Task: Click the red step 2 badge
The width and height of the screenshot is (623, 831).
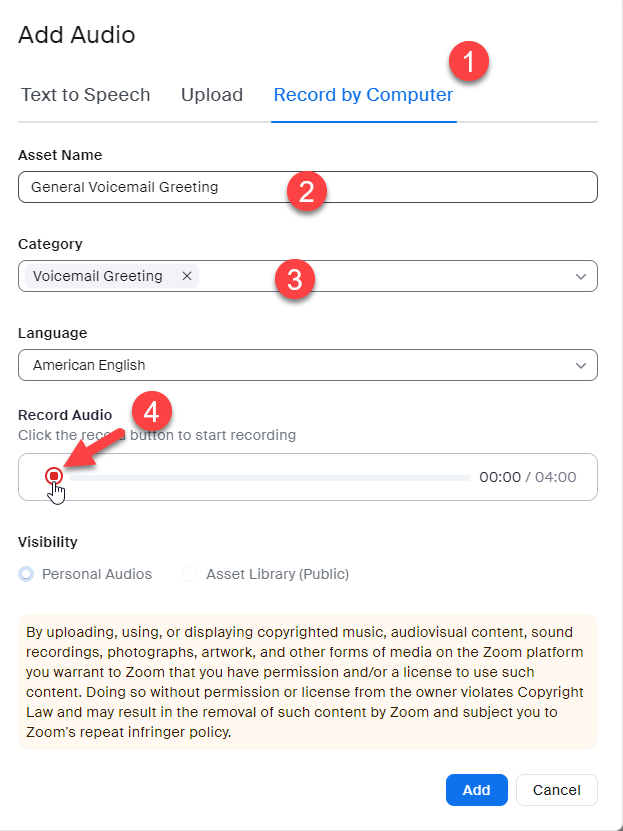Action: tap(307, 189)
